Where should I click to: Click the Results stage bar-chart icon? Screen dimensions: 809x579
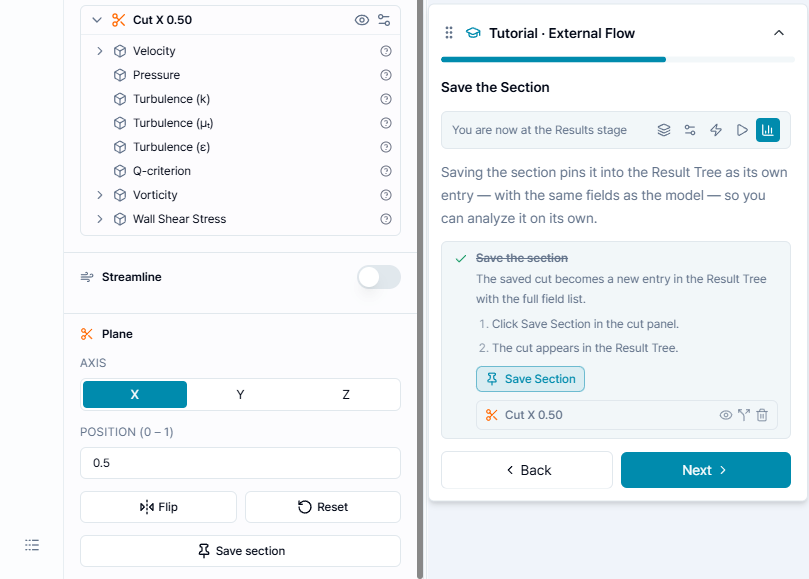pyautogui.click(x=768, y=130)
